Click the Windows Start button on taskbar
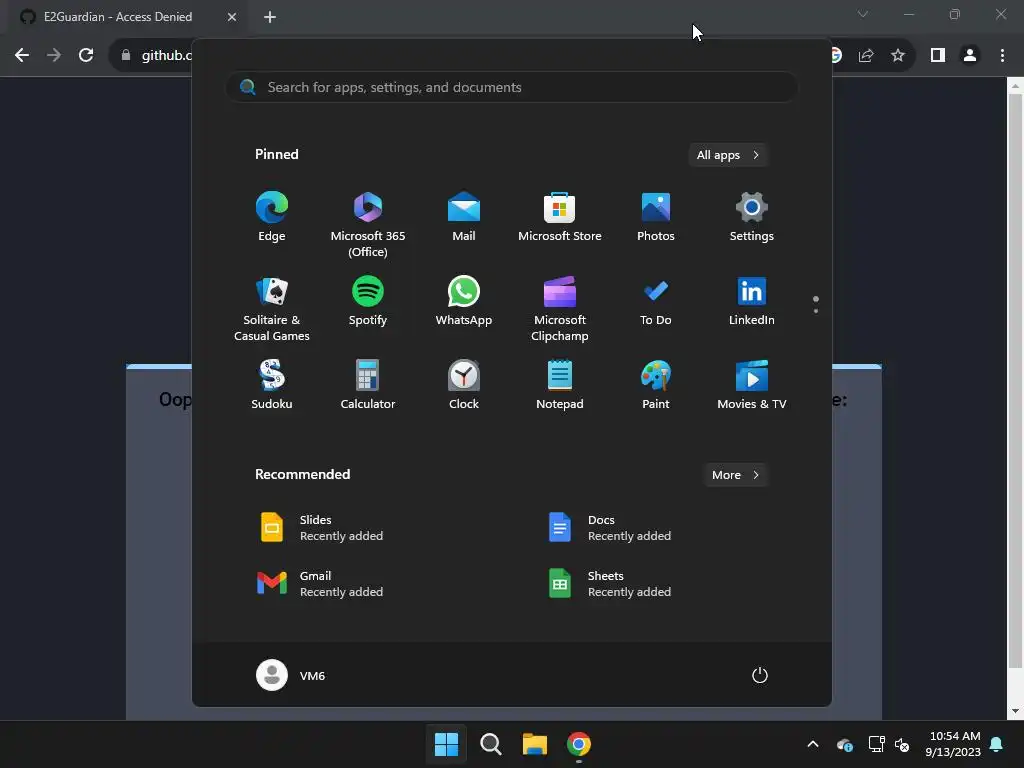1024x768 pixels. point(447,744)
